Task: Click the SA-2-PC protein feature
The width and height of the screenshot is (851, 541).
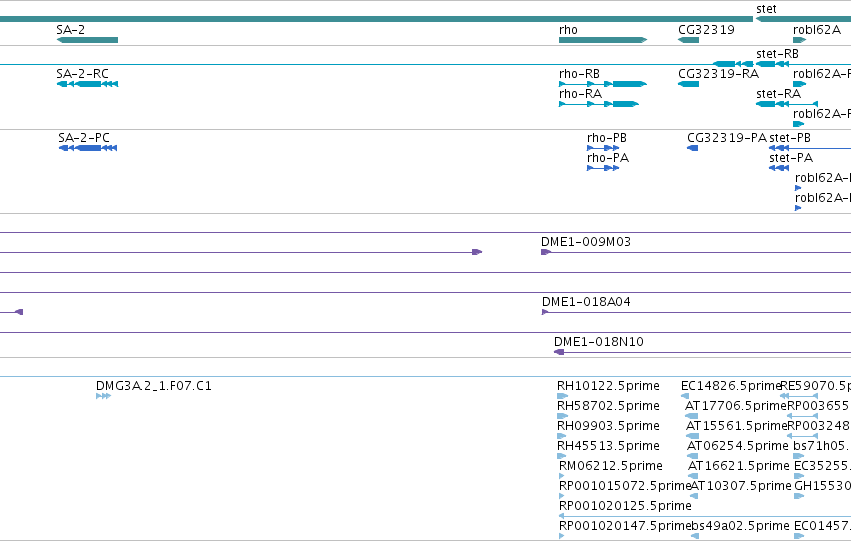Action: [x=88, y=148]
